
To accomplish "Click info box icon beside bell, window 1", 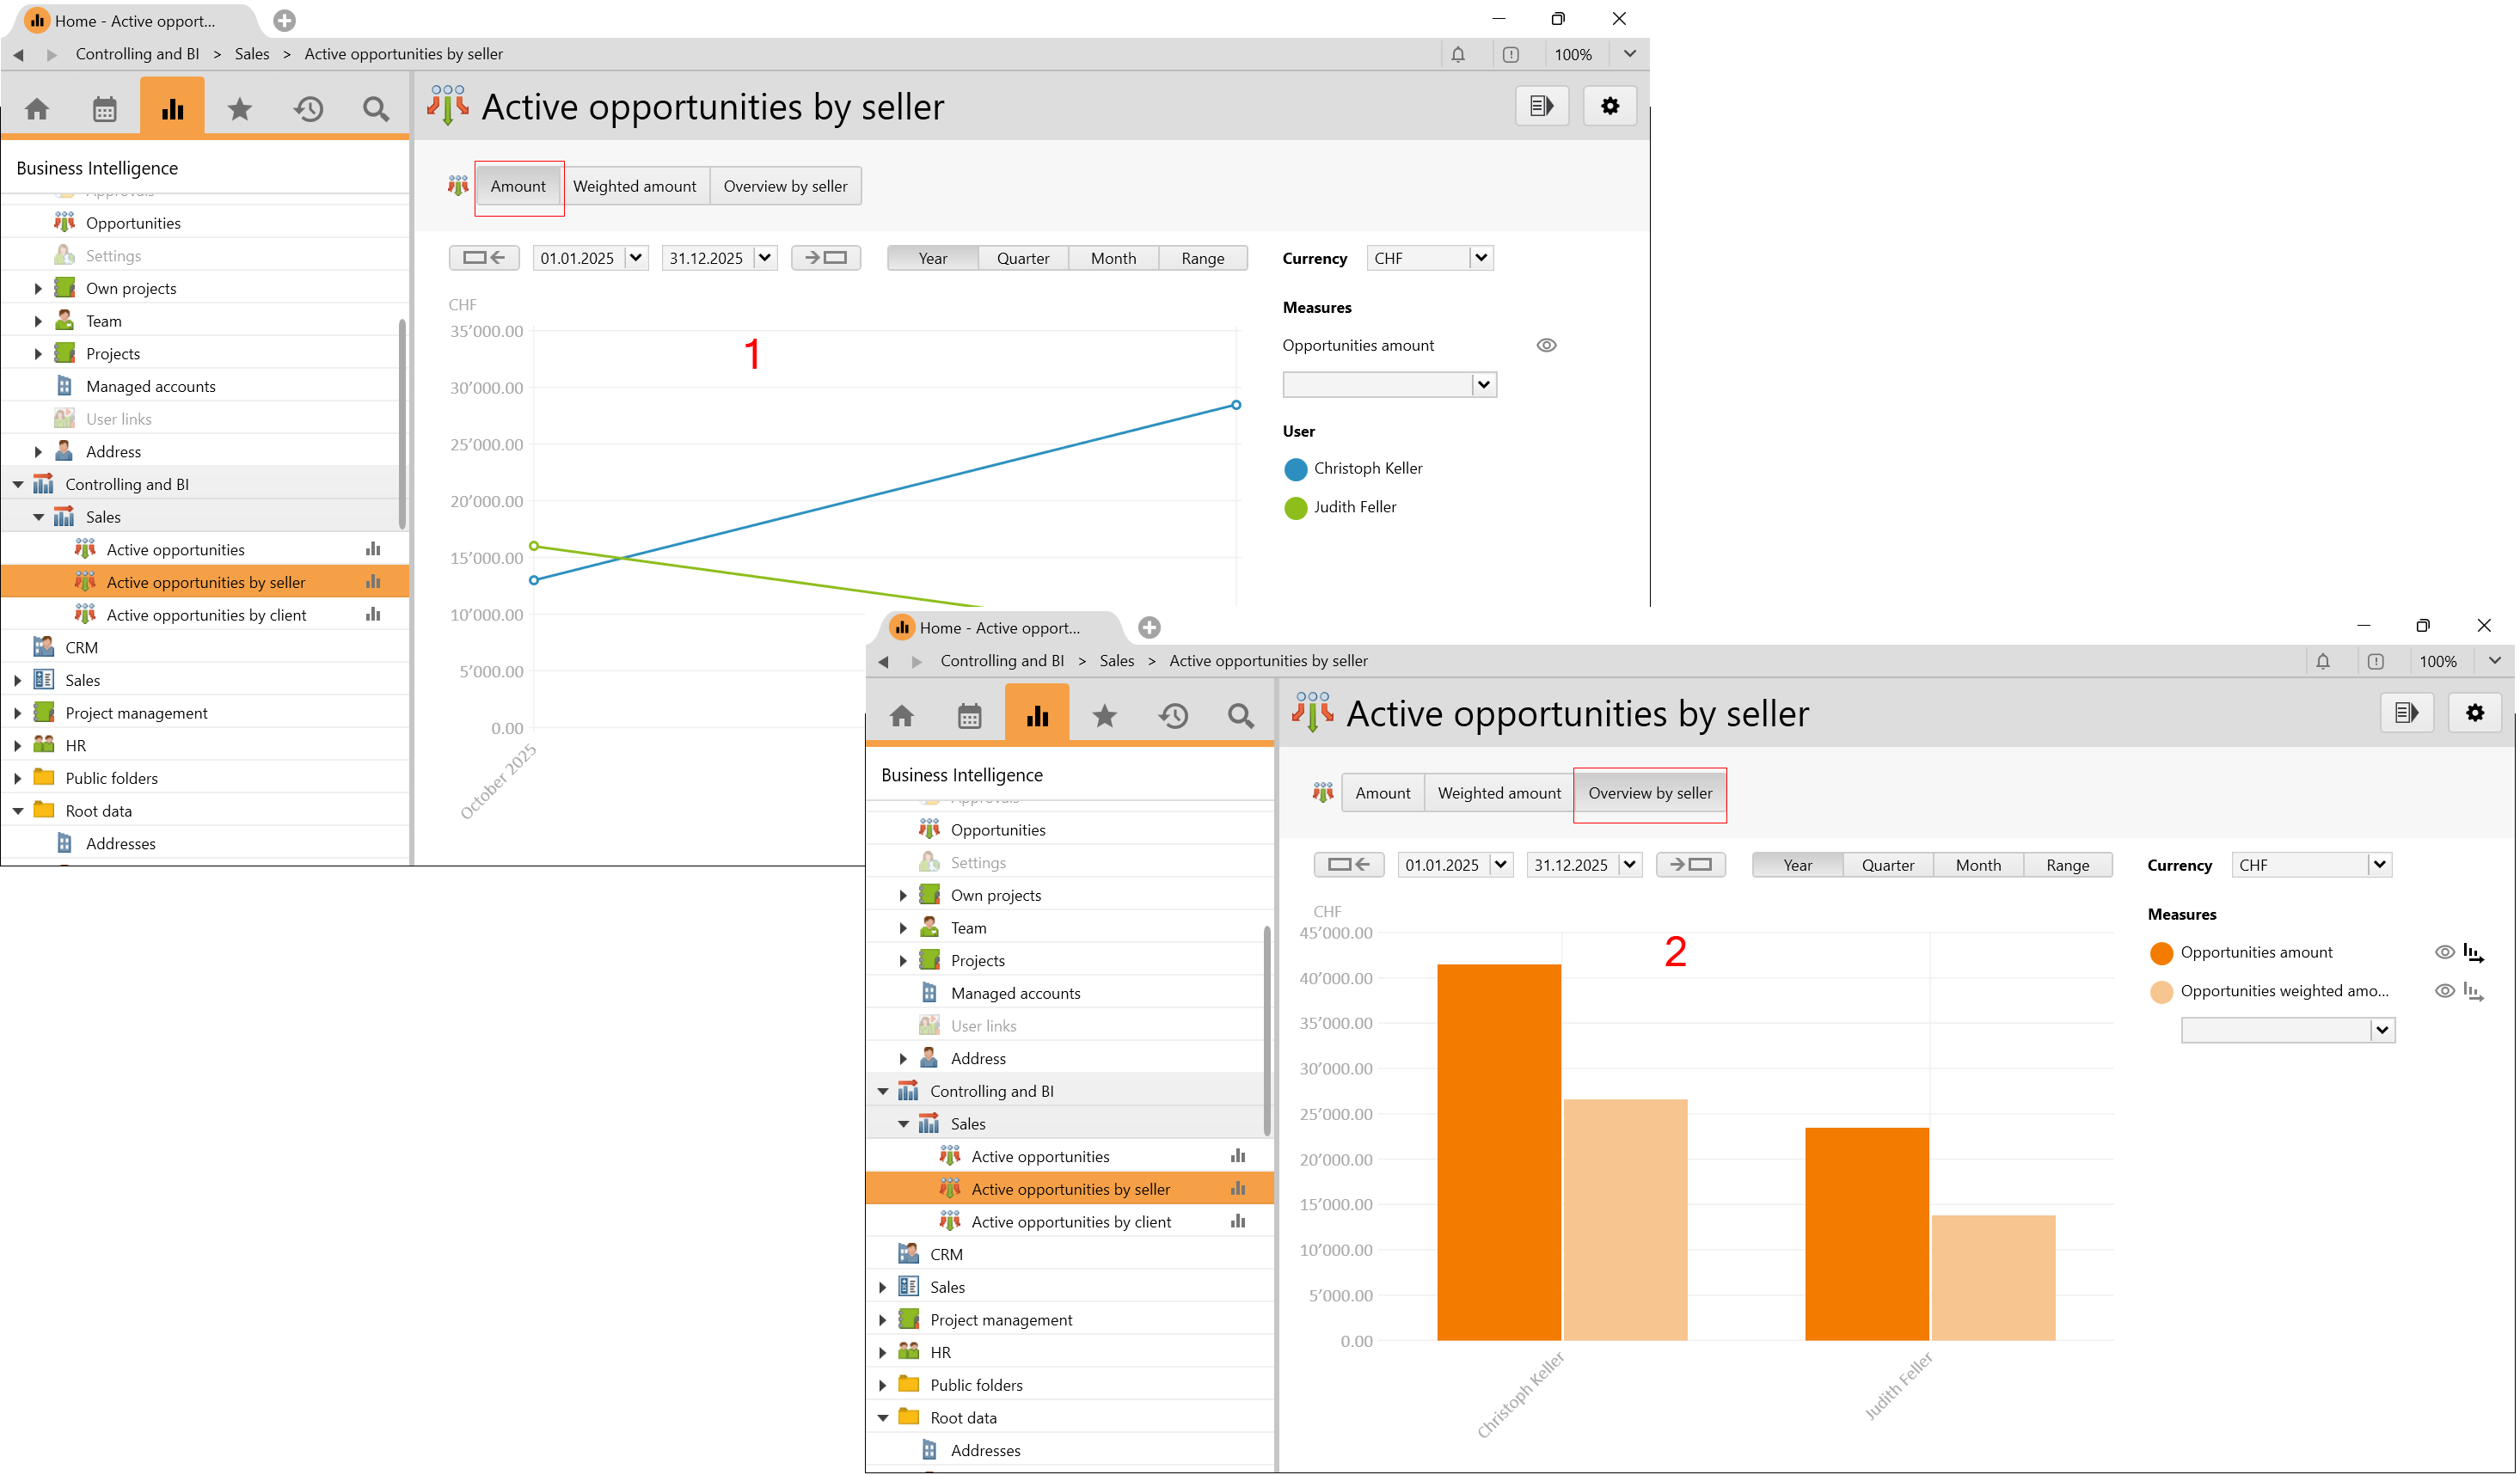I will tap(1511, 54).
